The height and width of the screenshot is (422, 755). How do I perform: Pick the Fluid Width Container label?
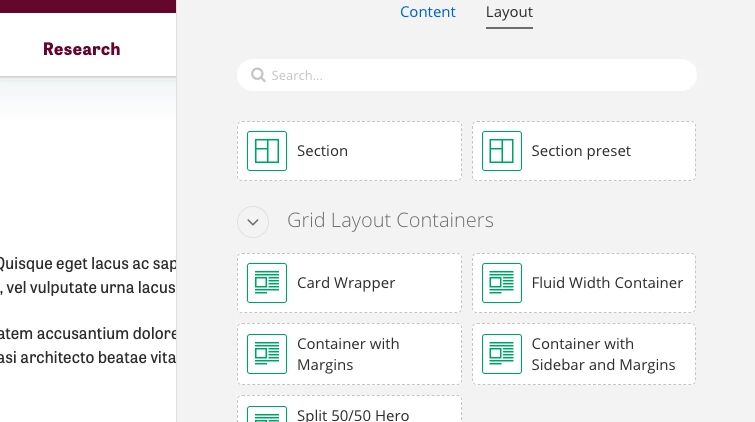pos(607,283)
